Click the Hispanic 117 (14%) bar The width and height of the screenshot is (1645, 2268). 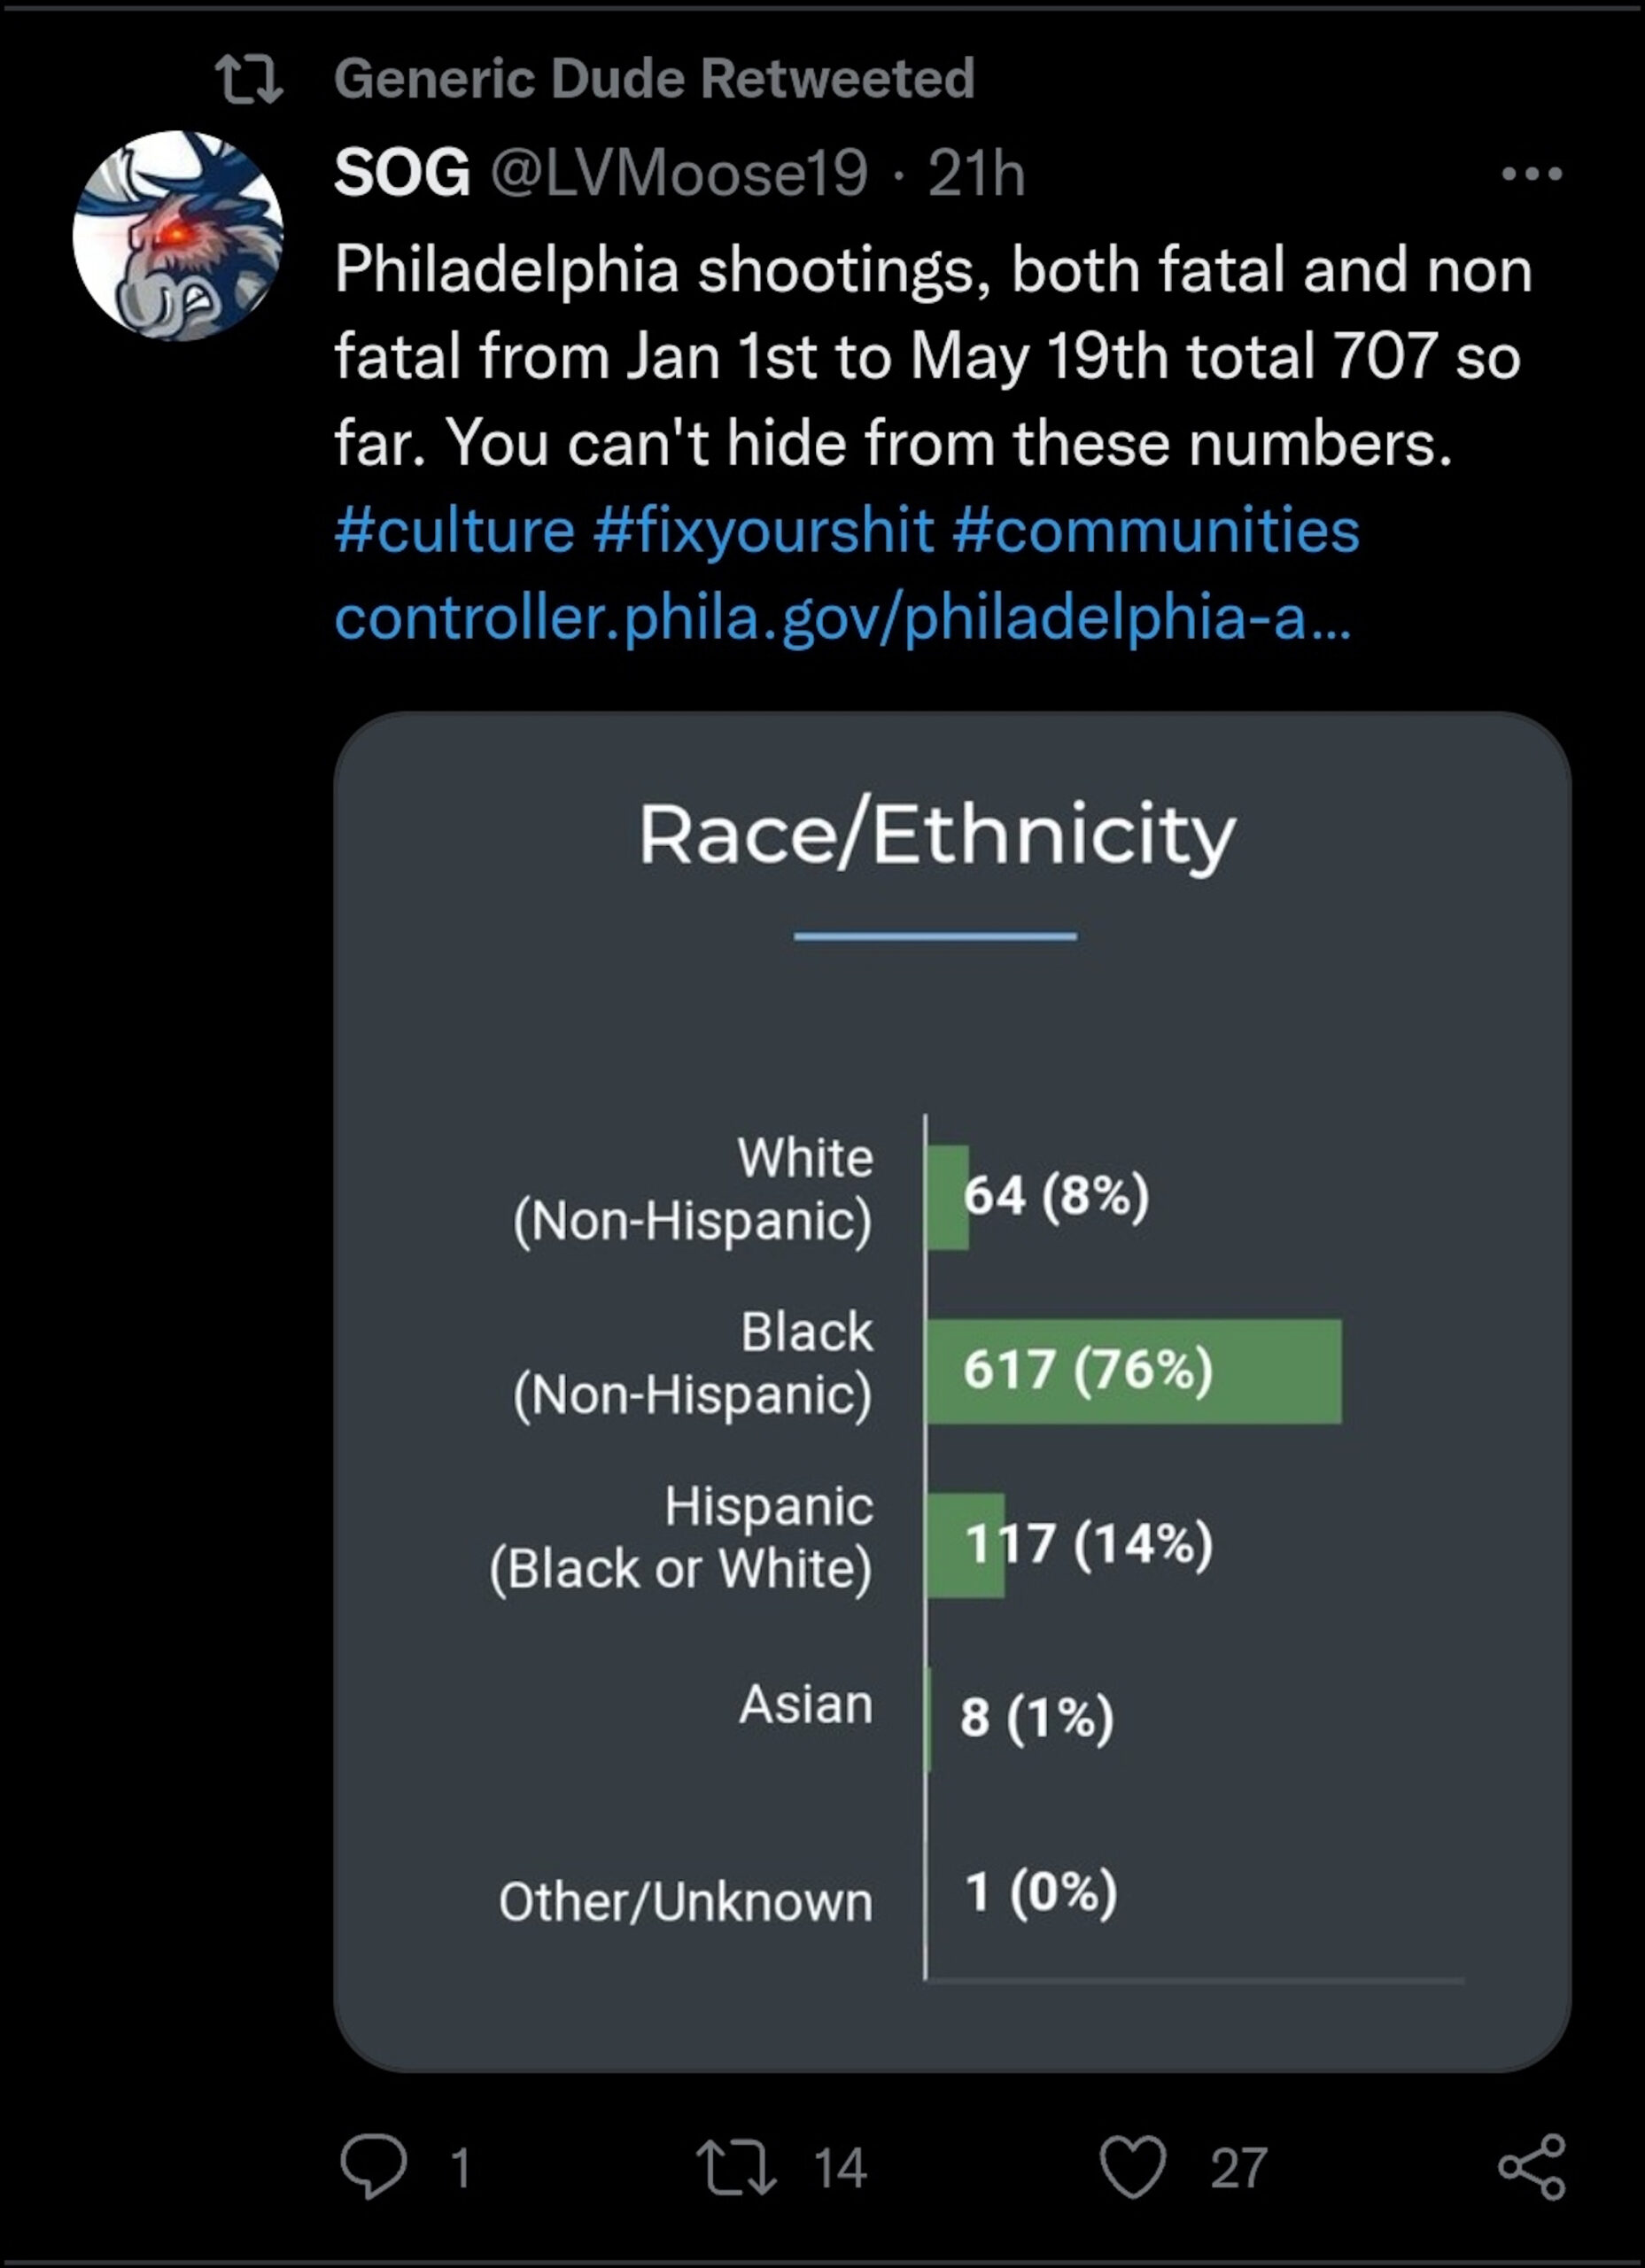click(x=965, y=1544)
